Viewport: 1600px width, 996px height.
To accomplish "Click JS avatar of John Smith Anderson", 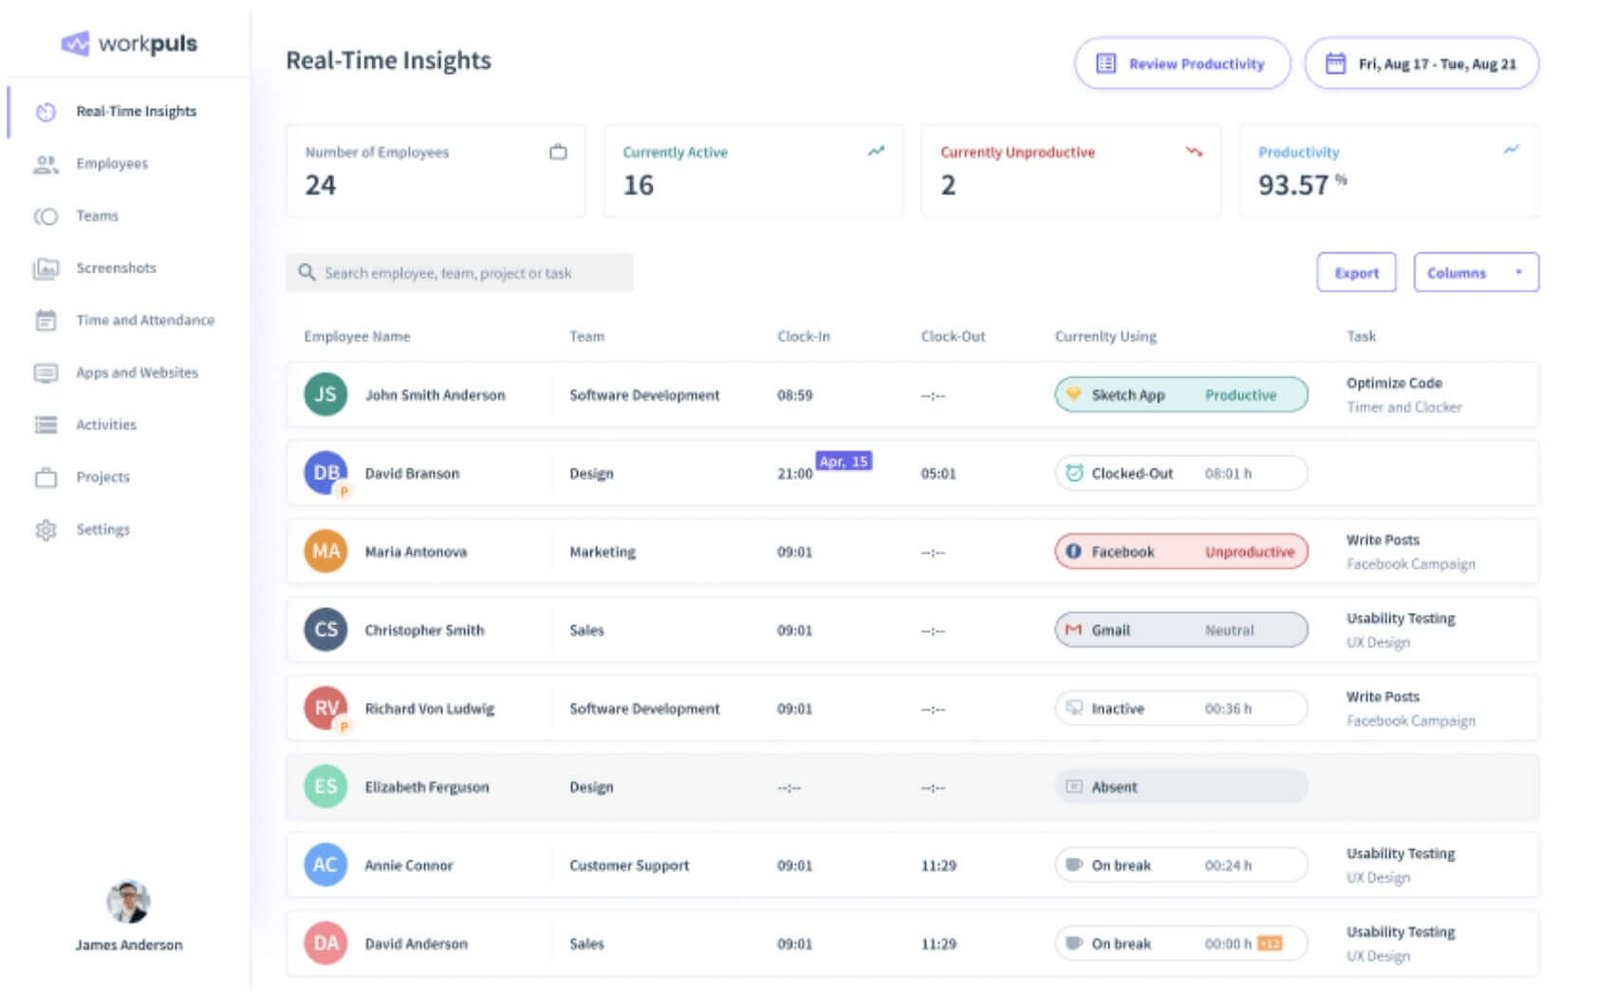I will 326,394.
